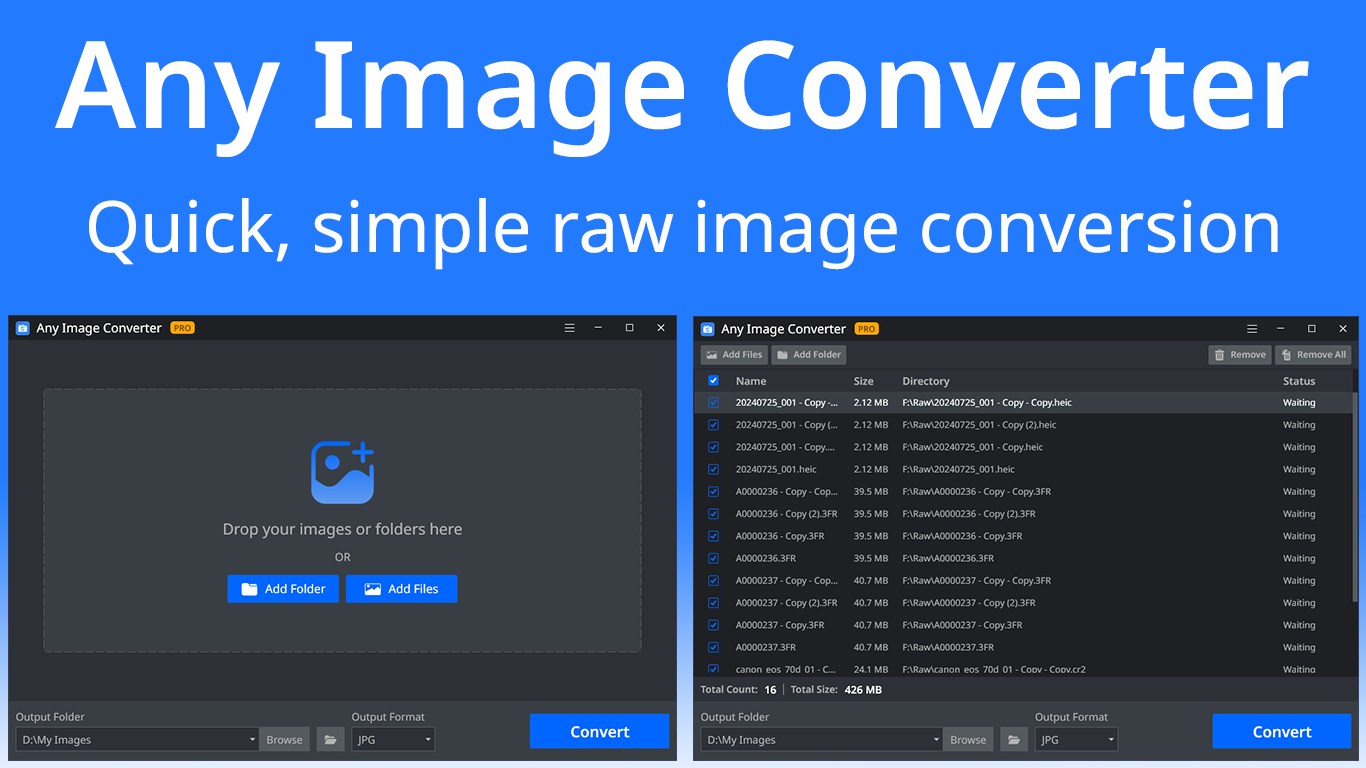Uncheck checkbox for 20240725_001.heic row
This screenshot has height=768, width=1366.
pyautogui.click(x=713, y=469)
